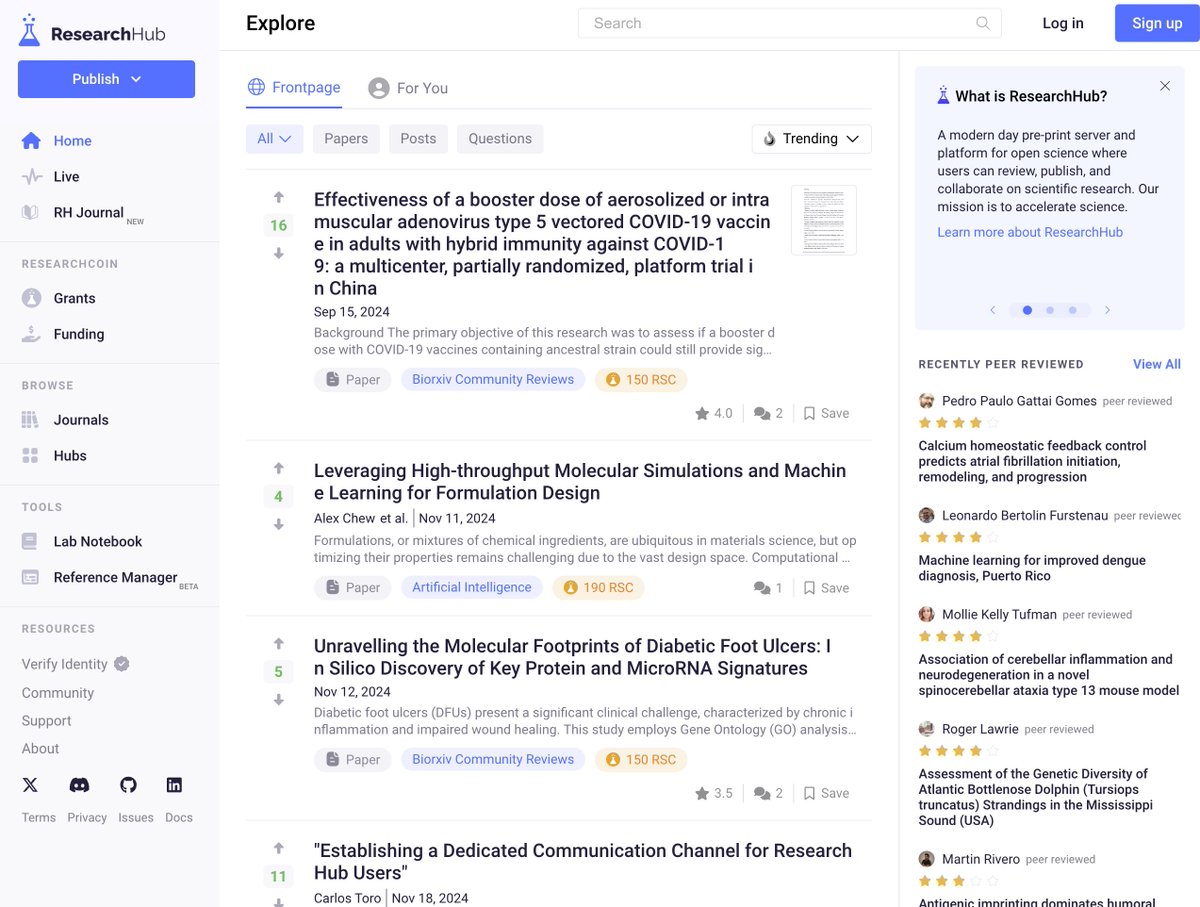The height and width of the screenshot is (907, 1200).
Task: Click the search magnifier icon
Action: [983, 23]
